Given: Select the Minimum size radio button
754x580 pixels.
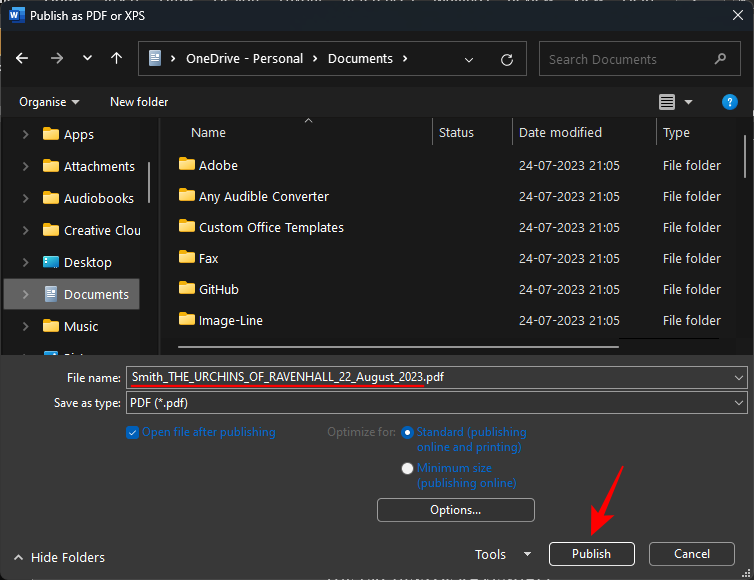Looking at the screenshot, I should pos(407,468).
